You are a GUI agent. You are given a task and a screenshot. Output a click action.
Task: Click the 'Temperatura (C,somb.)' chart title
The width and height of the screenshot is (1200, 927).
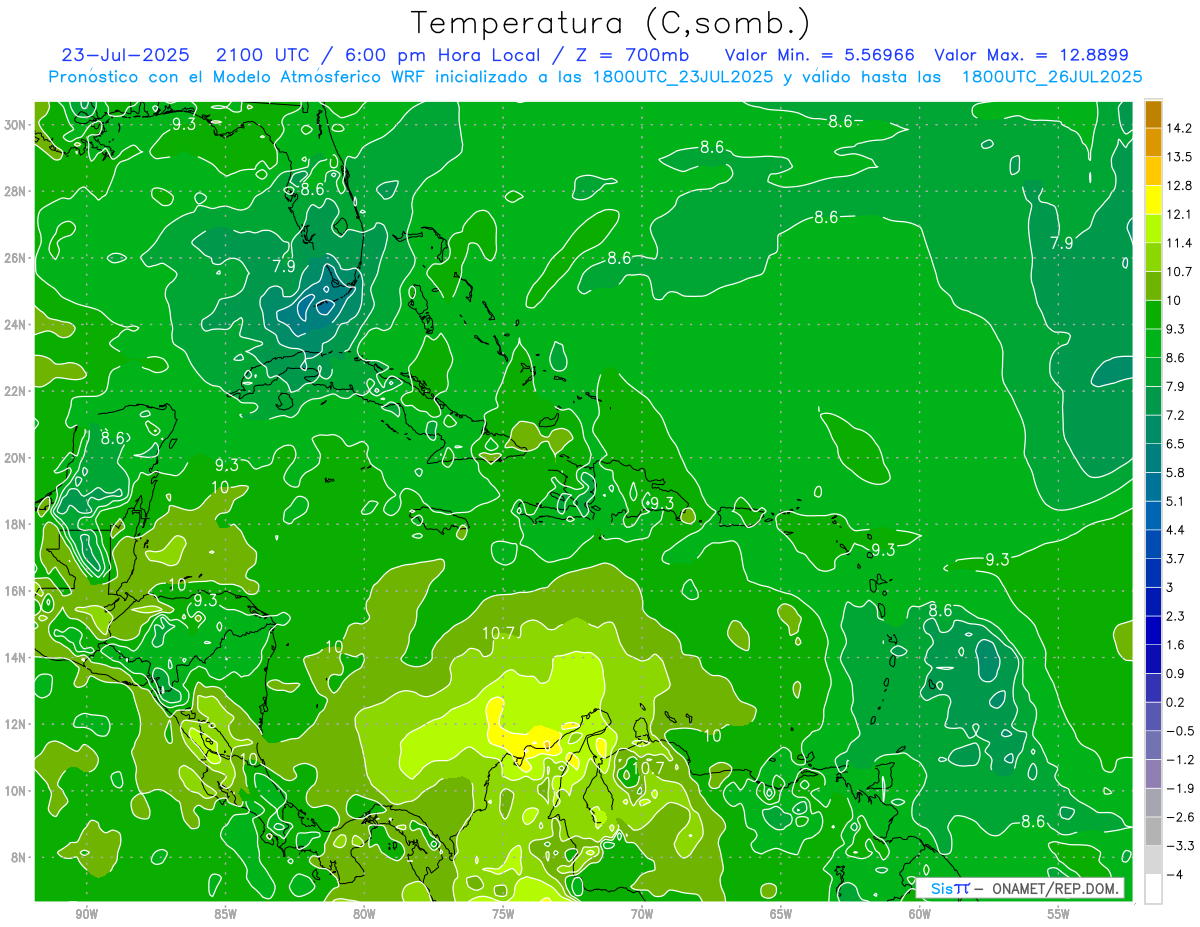tap(611, 23)
